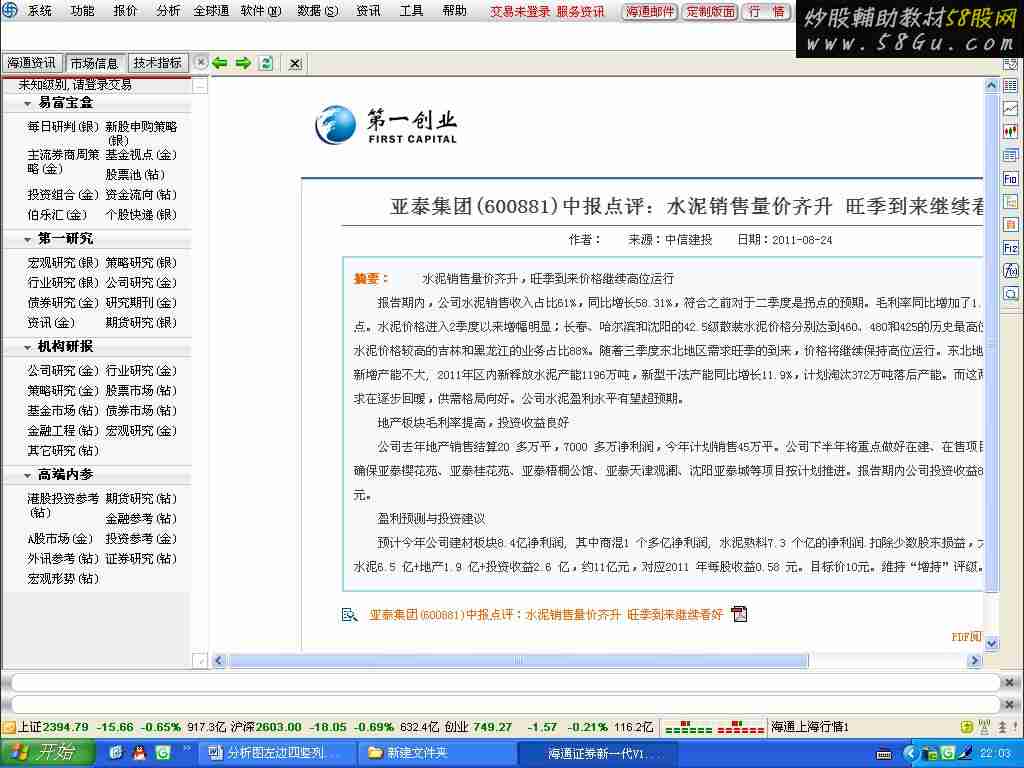The image size is (1024, 768).
Task: Open 每日研判(银) in 易富宝盒
Action: pyautogui.click(x=63, y=126)
